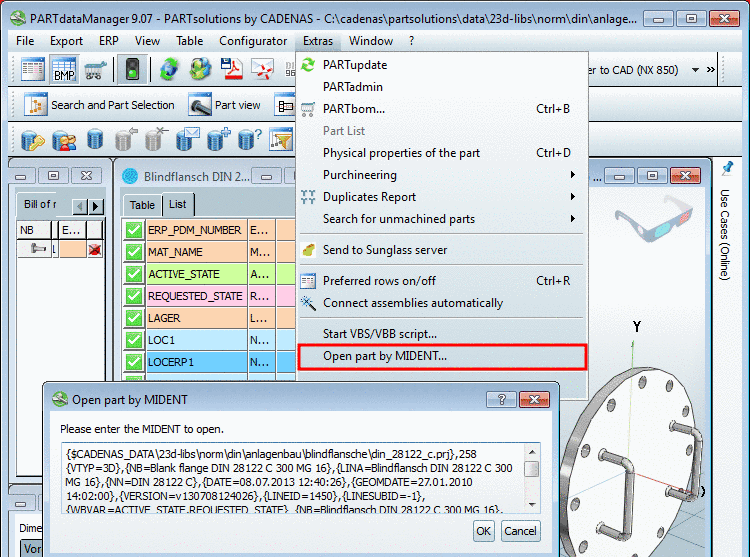Viewport: 750px width, 557px height.
Task: Toggle the LOCERP1 checkbox
Action: (x=134, y=362)
